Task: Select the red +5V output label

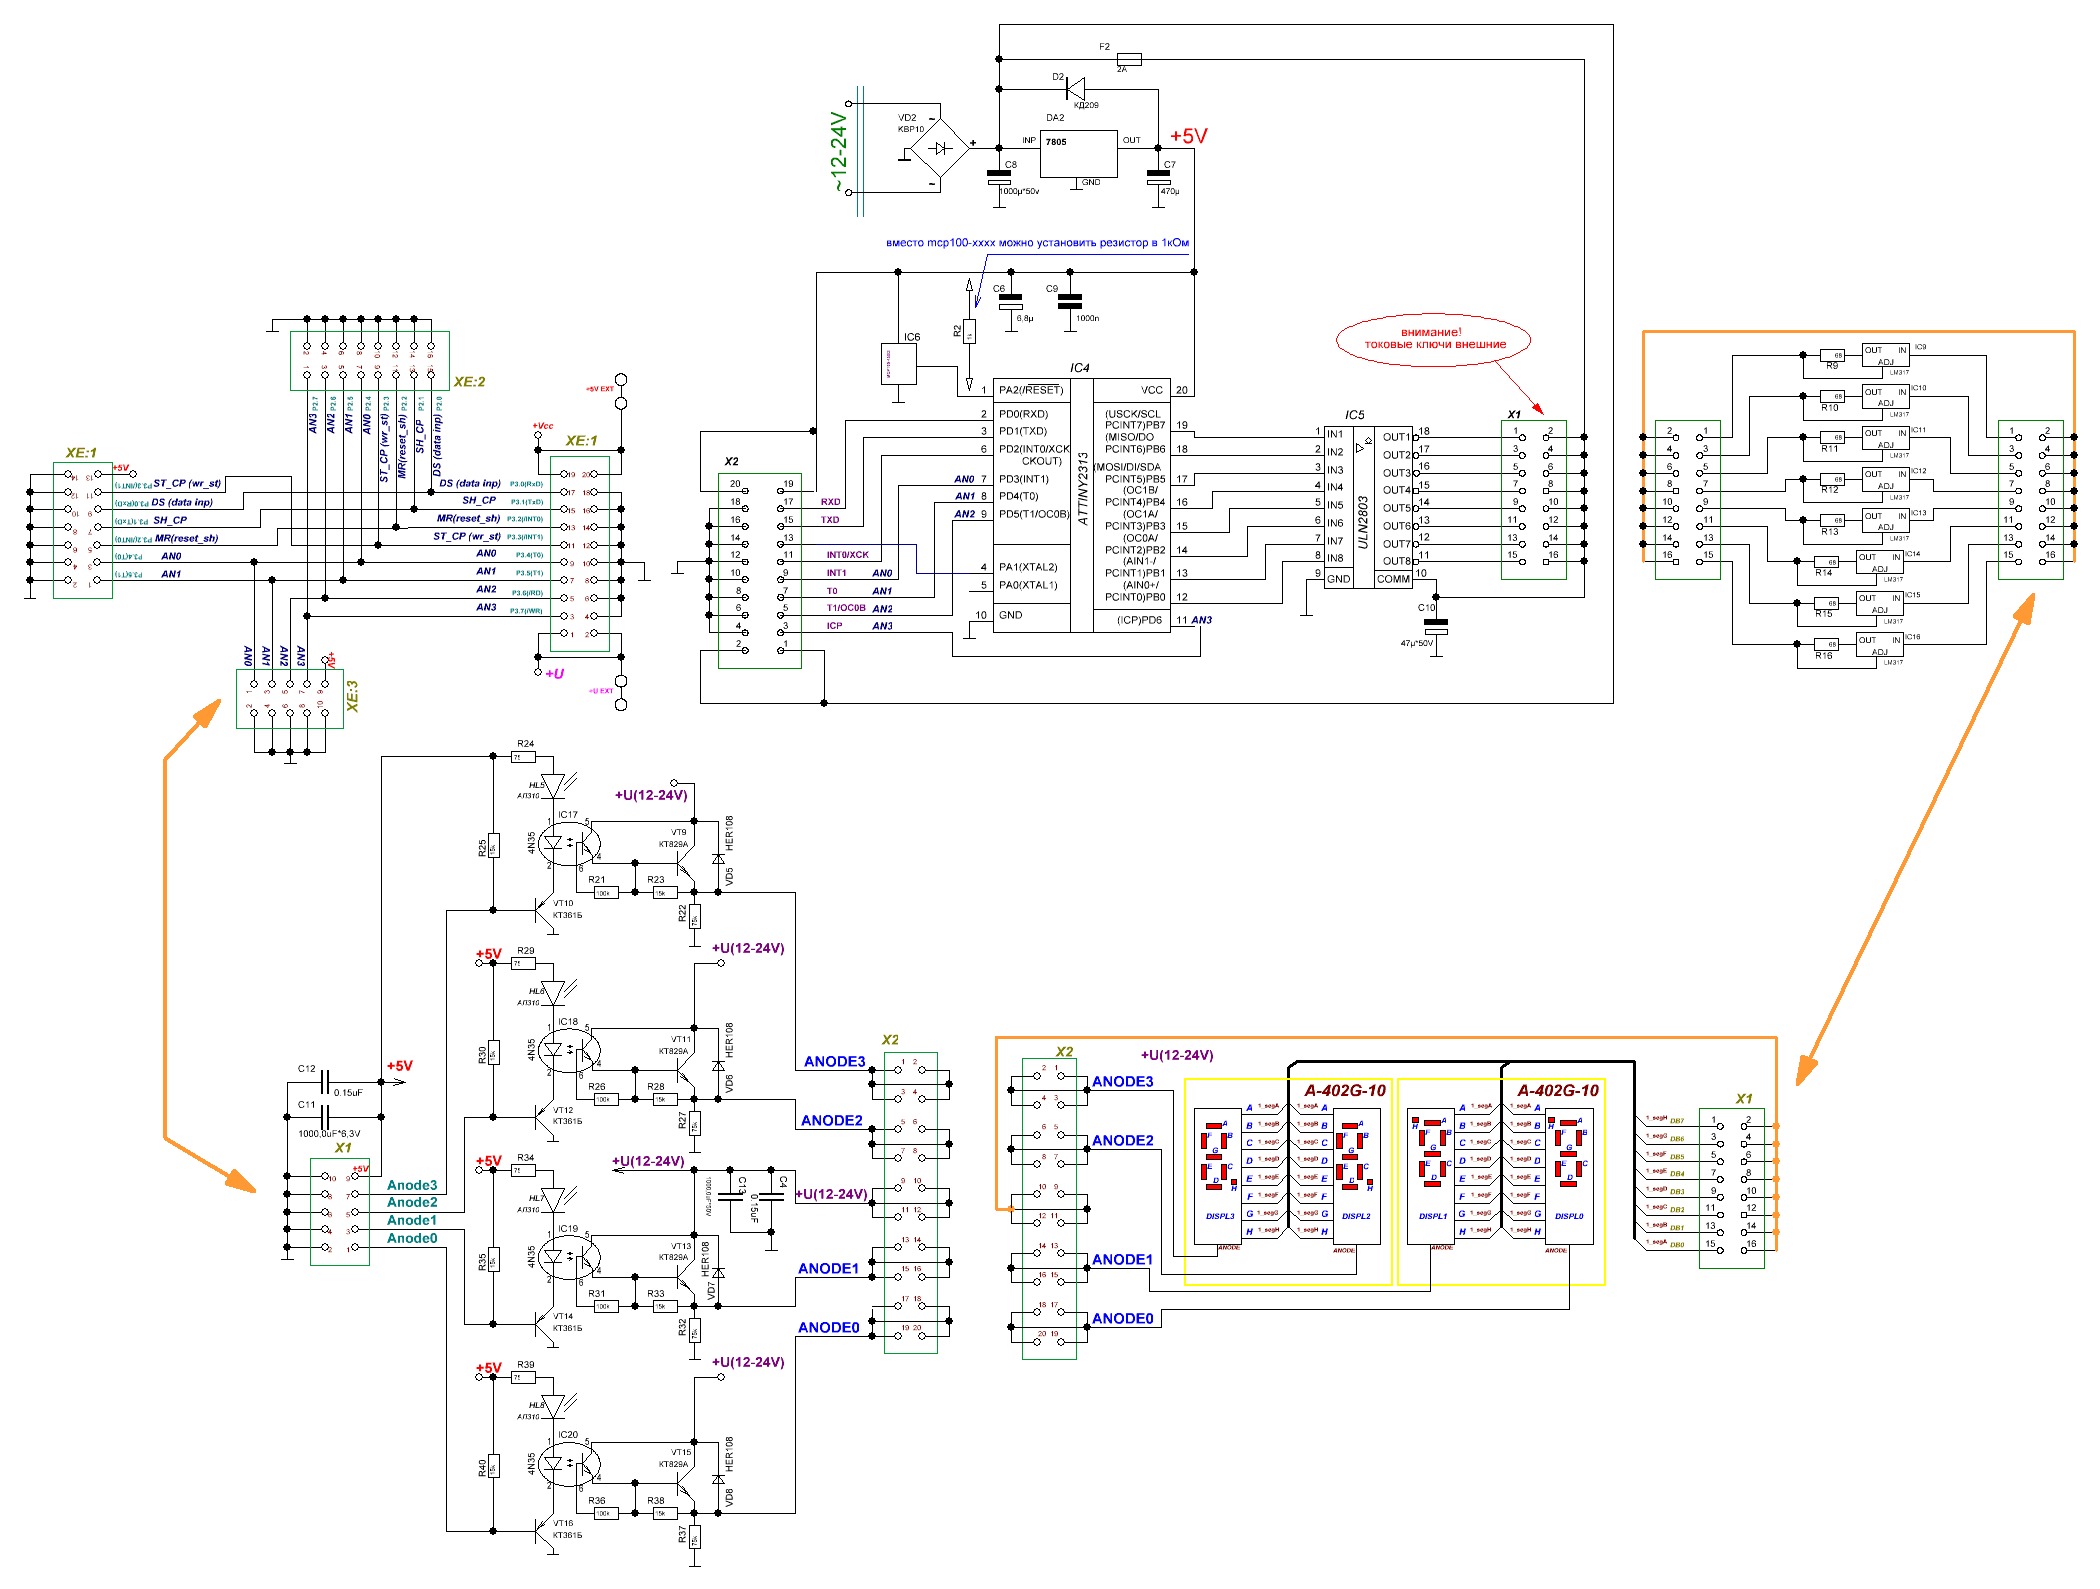Action: click(1189, 136)
